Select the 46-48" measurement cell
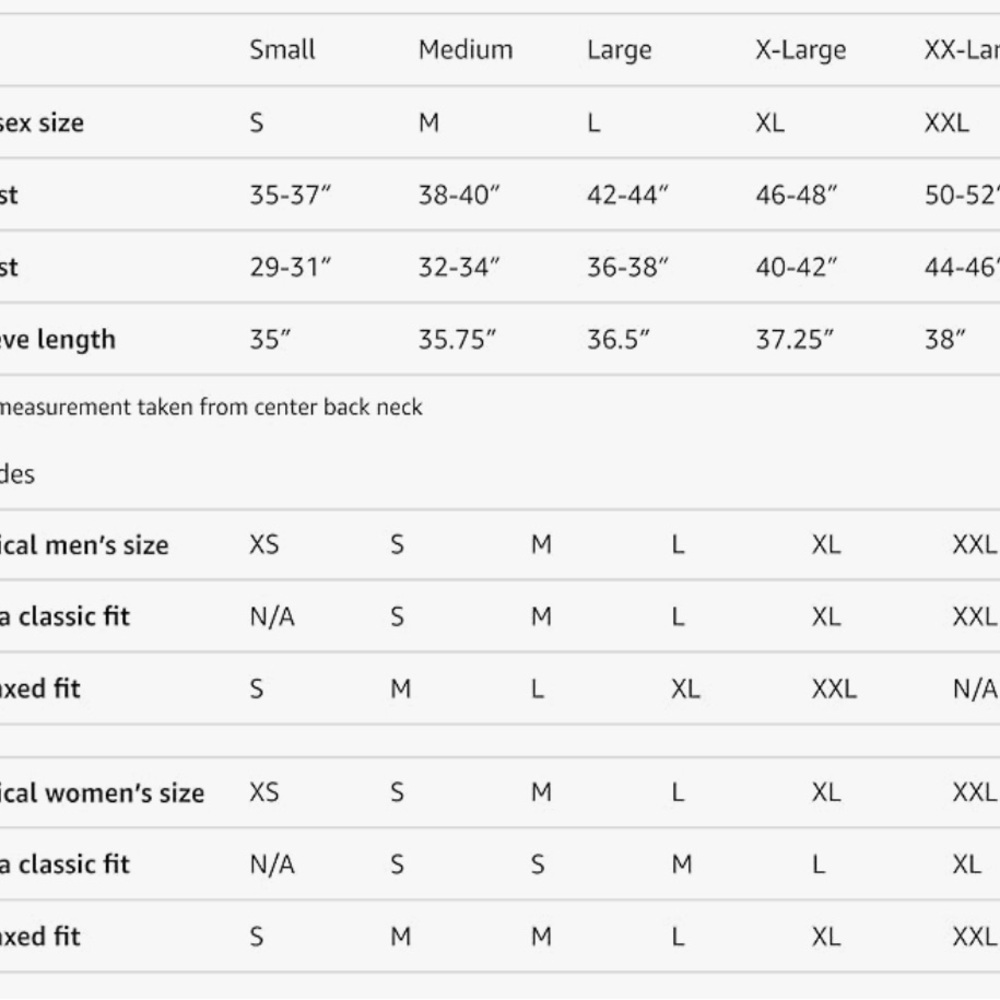The image size is (1000, 1000). 796,195
